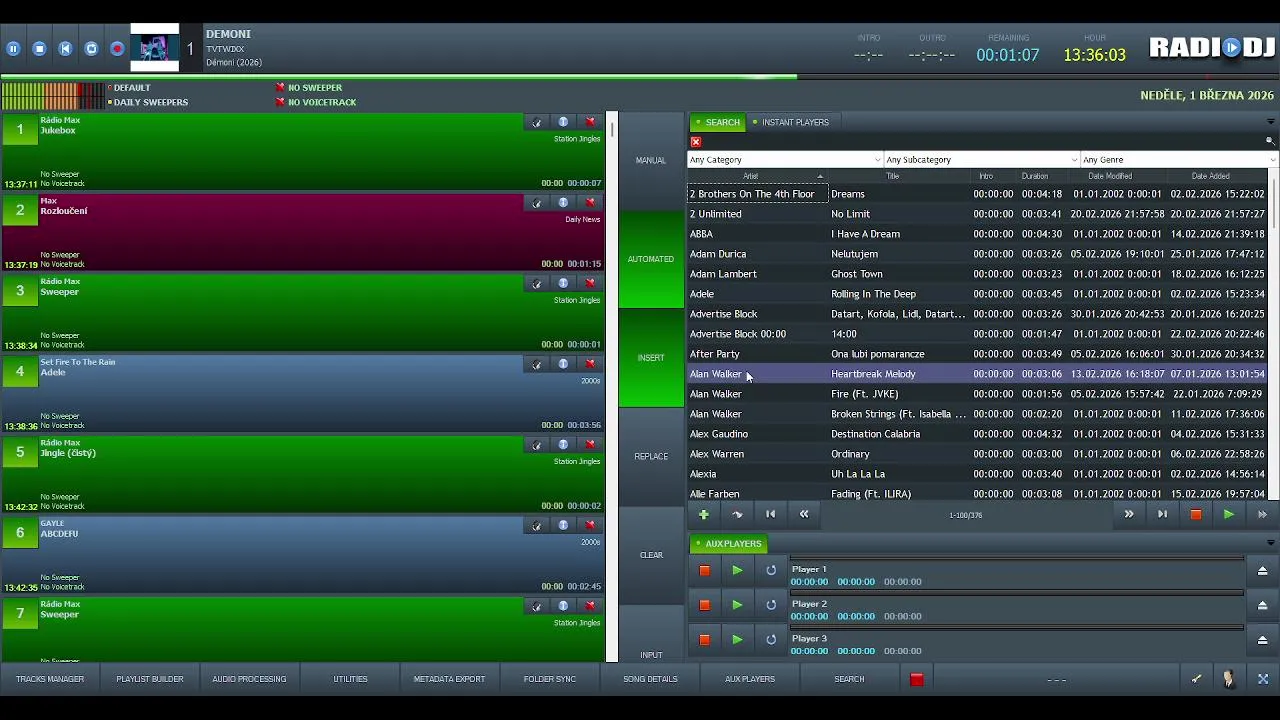Toggle loop icon for Player 2
The image size is (1280, 720).
[771, 605]
